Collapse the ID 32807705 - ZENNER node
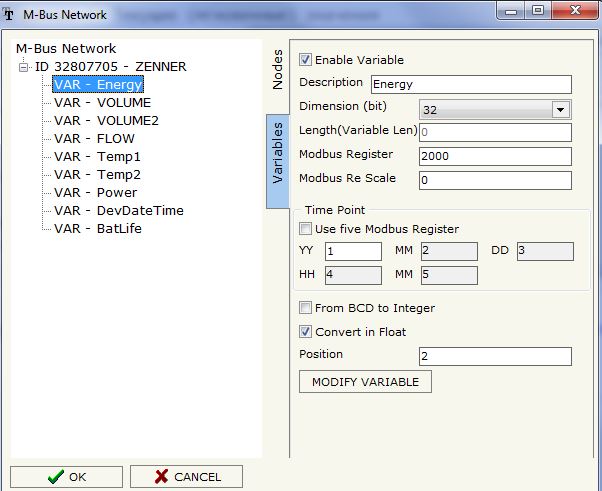Screen dimensions: 602x491 (24, 67)
